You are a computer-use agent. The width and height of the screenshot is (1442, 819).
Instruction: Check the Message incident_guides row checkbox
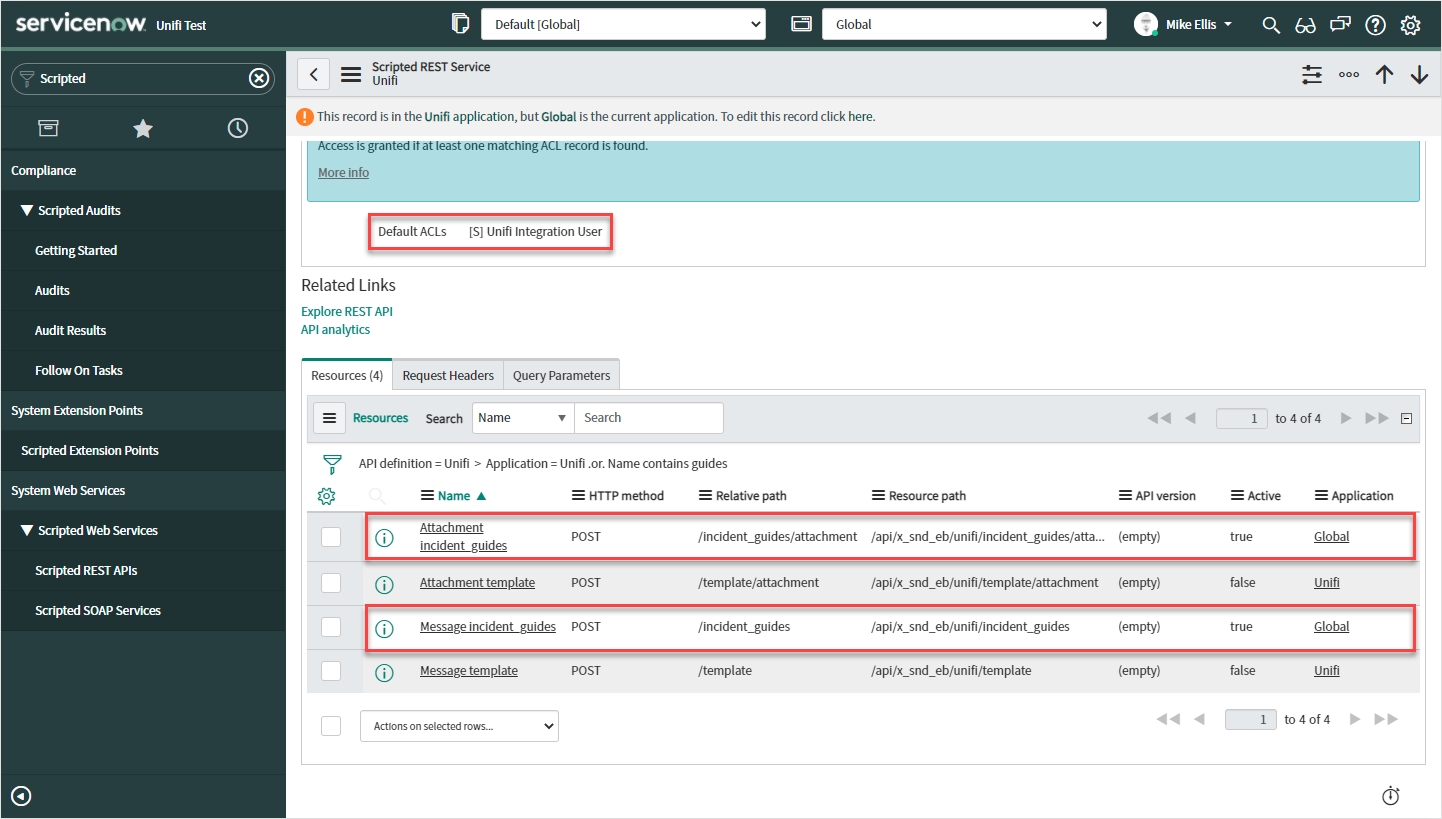coord(331,627)
